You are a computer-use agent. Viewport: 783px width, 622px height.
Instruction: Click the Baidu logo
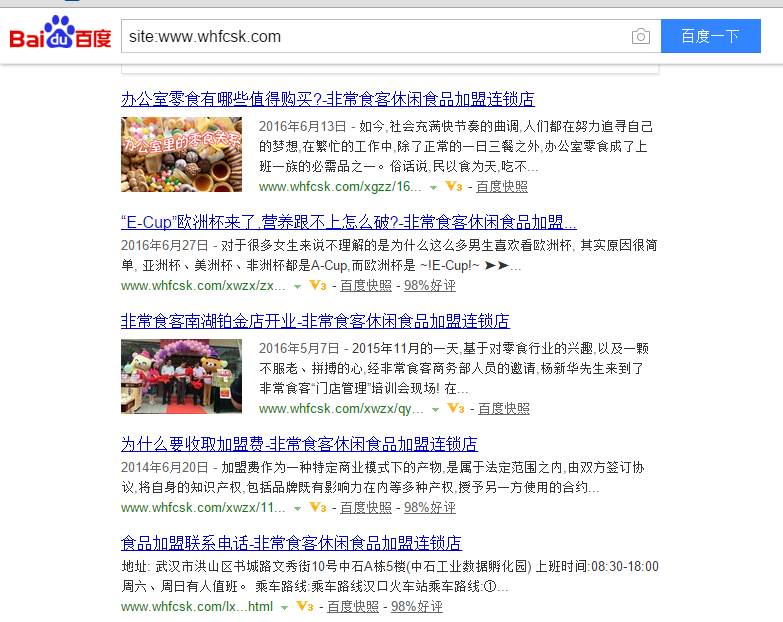(x=60, y=33)
